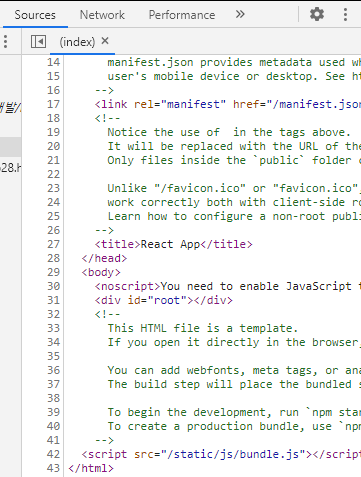361x477 pixels.
Task: Click line number 14 in gutter
Action: [x=53, y=62]
